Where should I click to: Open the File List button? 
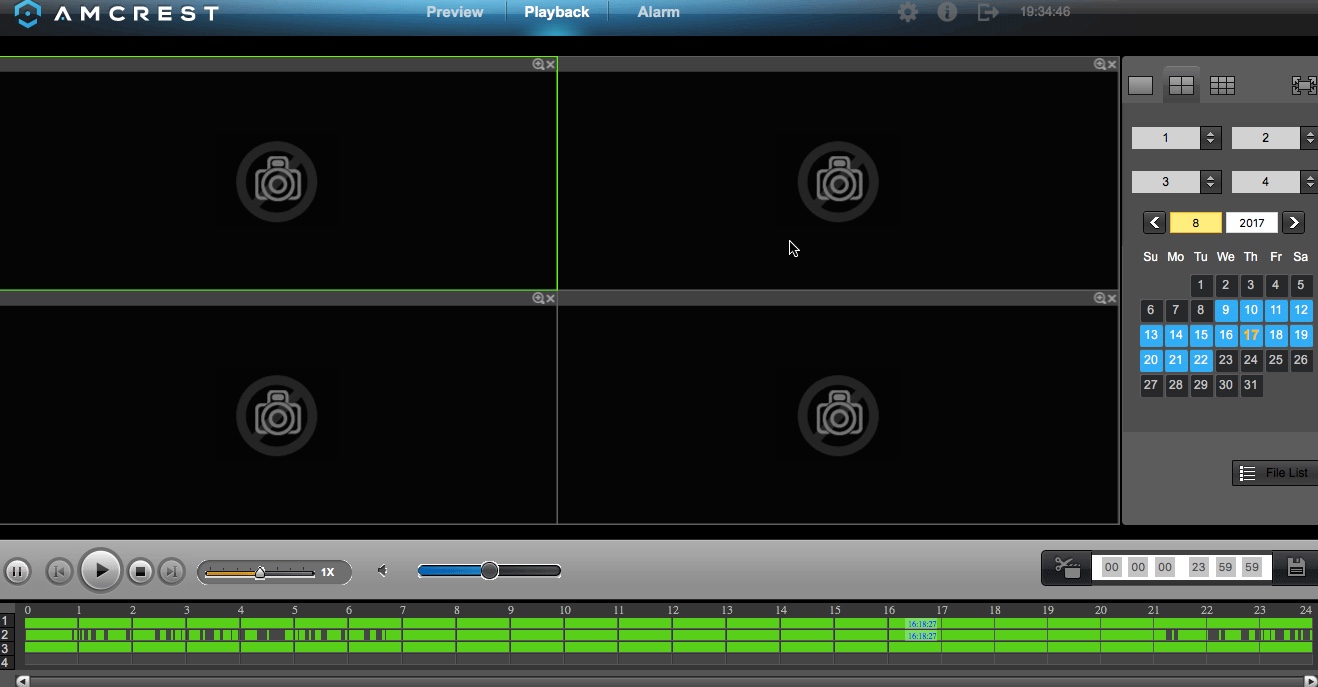[x=1275, y=473]
